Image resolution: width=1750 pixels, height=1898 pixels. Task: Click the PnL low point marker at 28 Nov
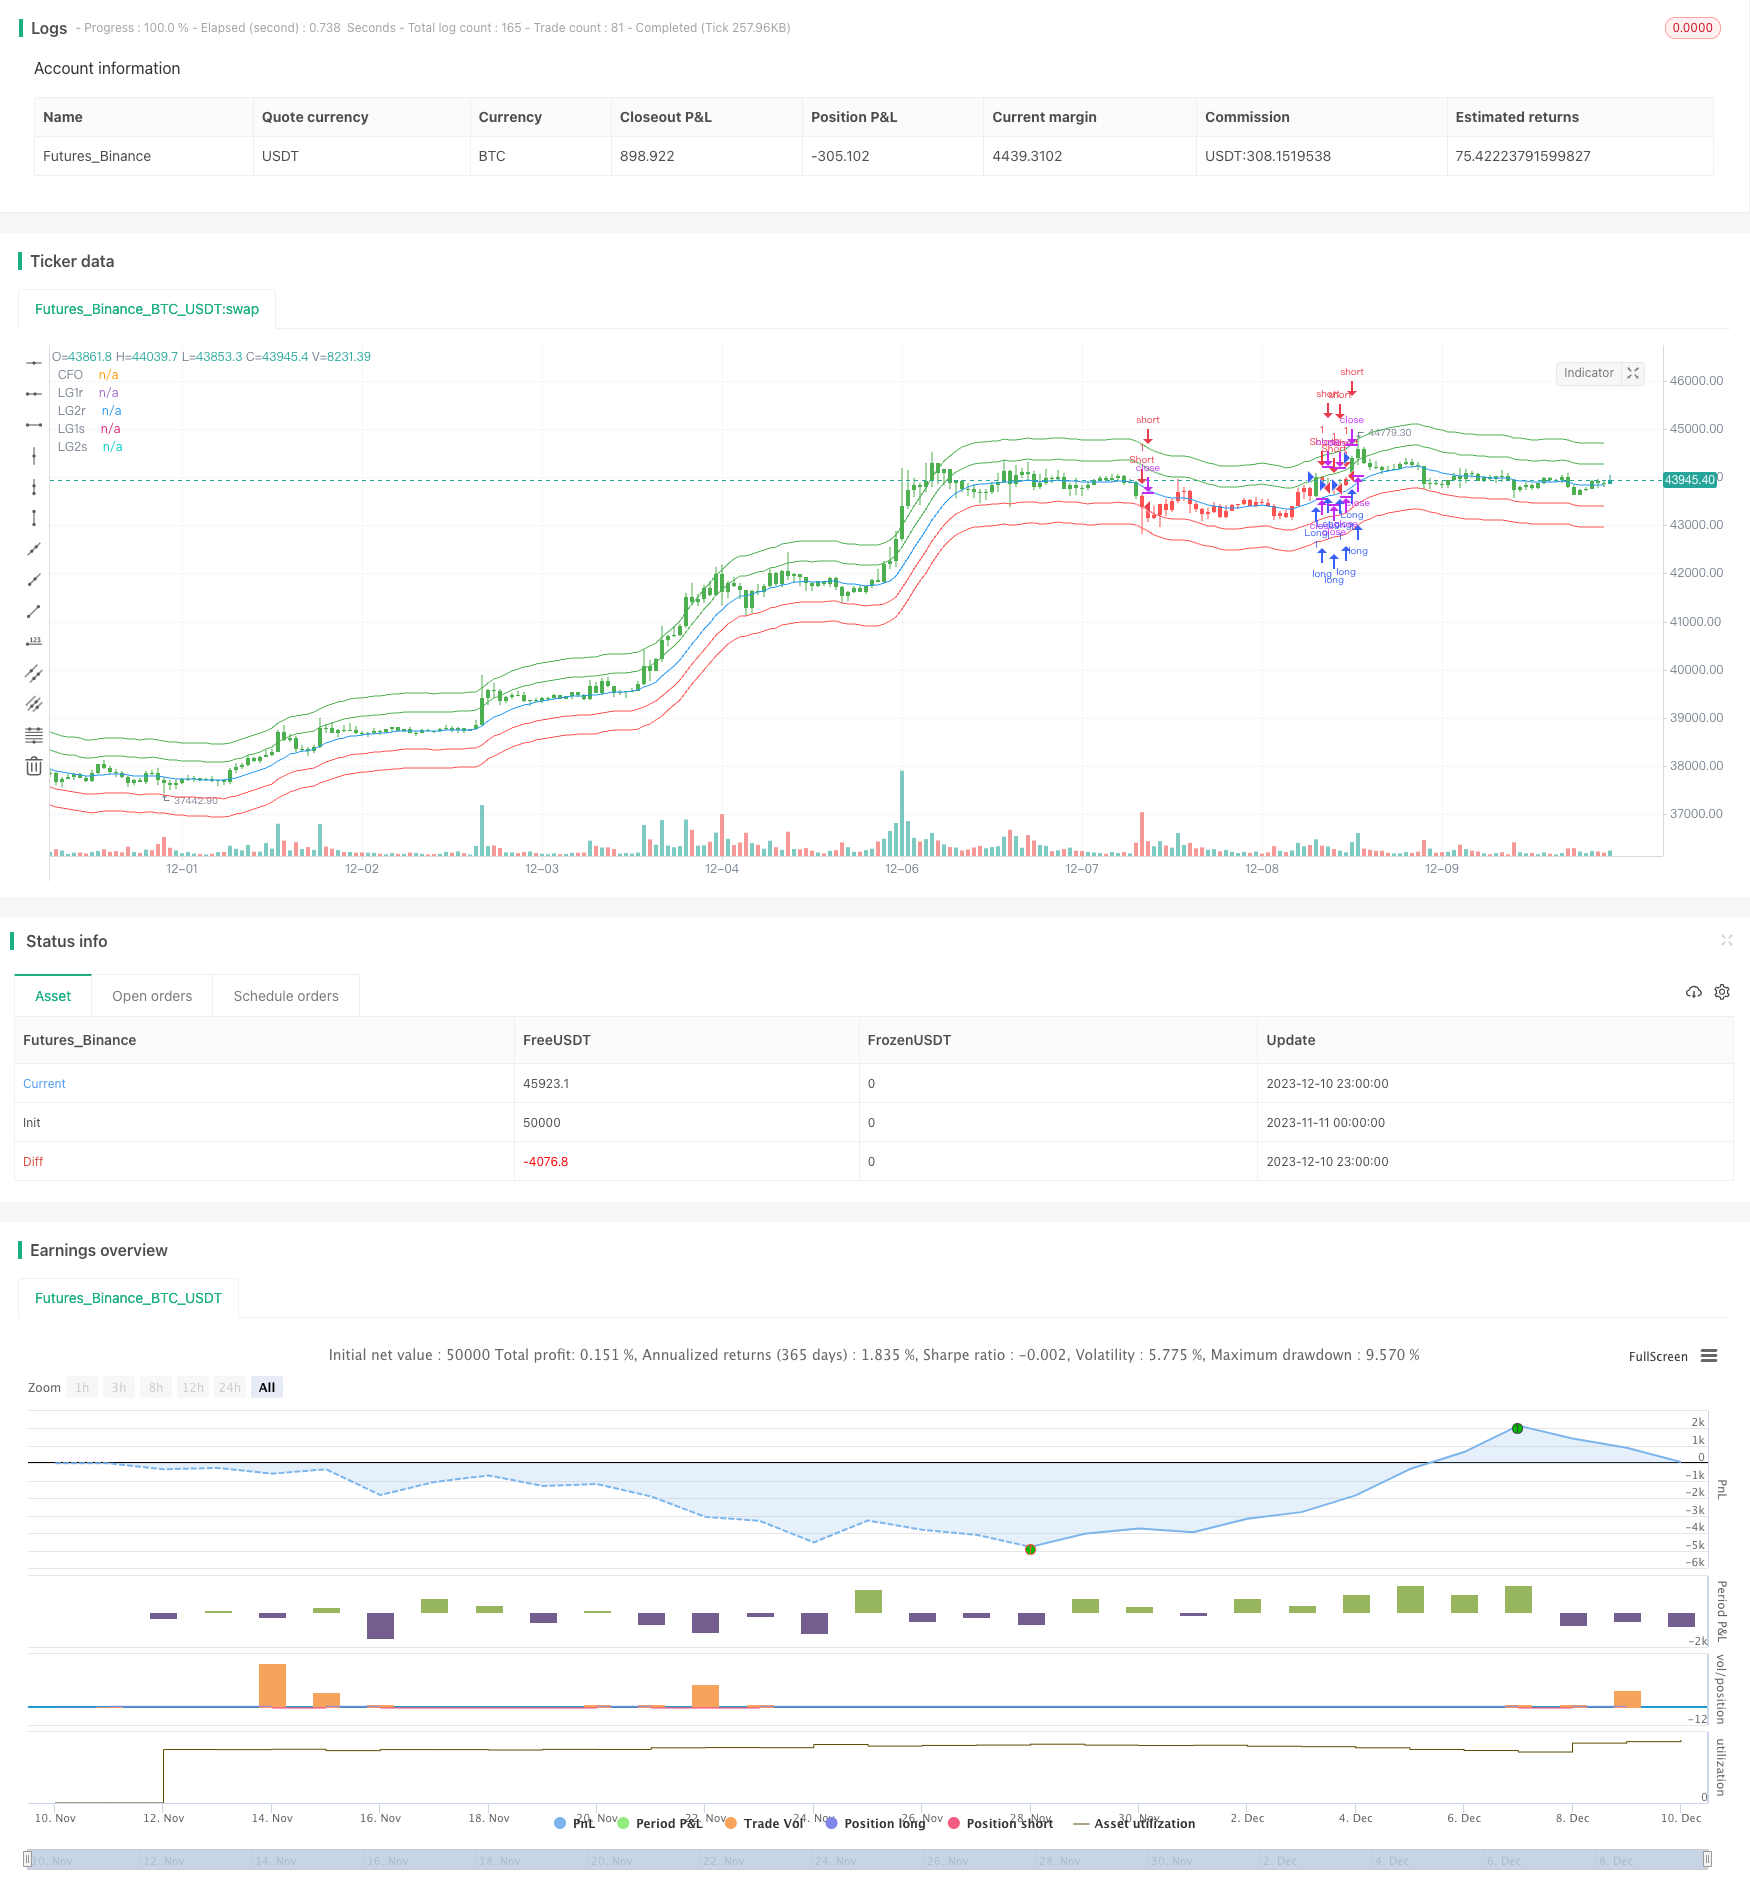1030,1549
